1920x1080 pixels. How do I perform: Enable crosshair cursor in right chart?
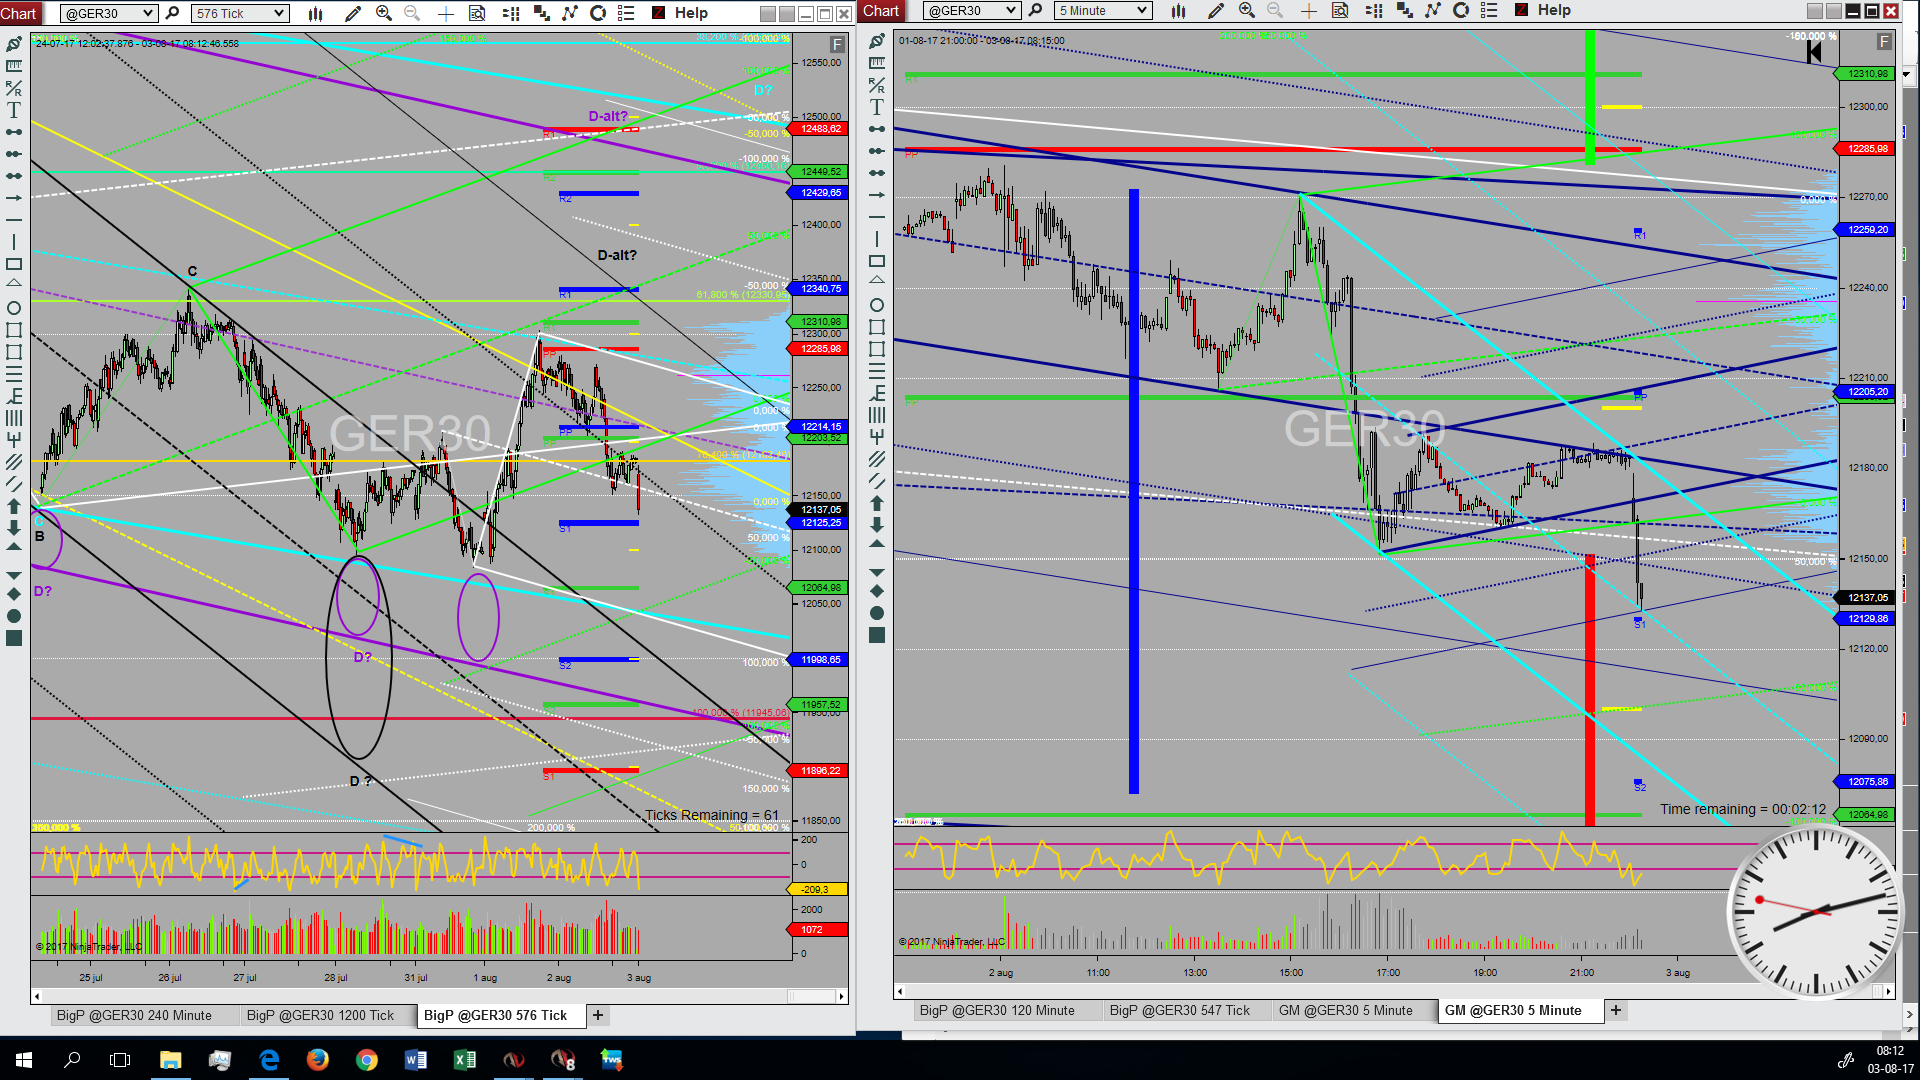(x=1308, y=10)
